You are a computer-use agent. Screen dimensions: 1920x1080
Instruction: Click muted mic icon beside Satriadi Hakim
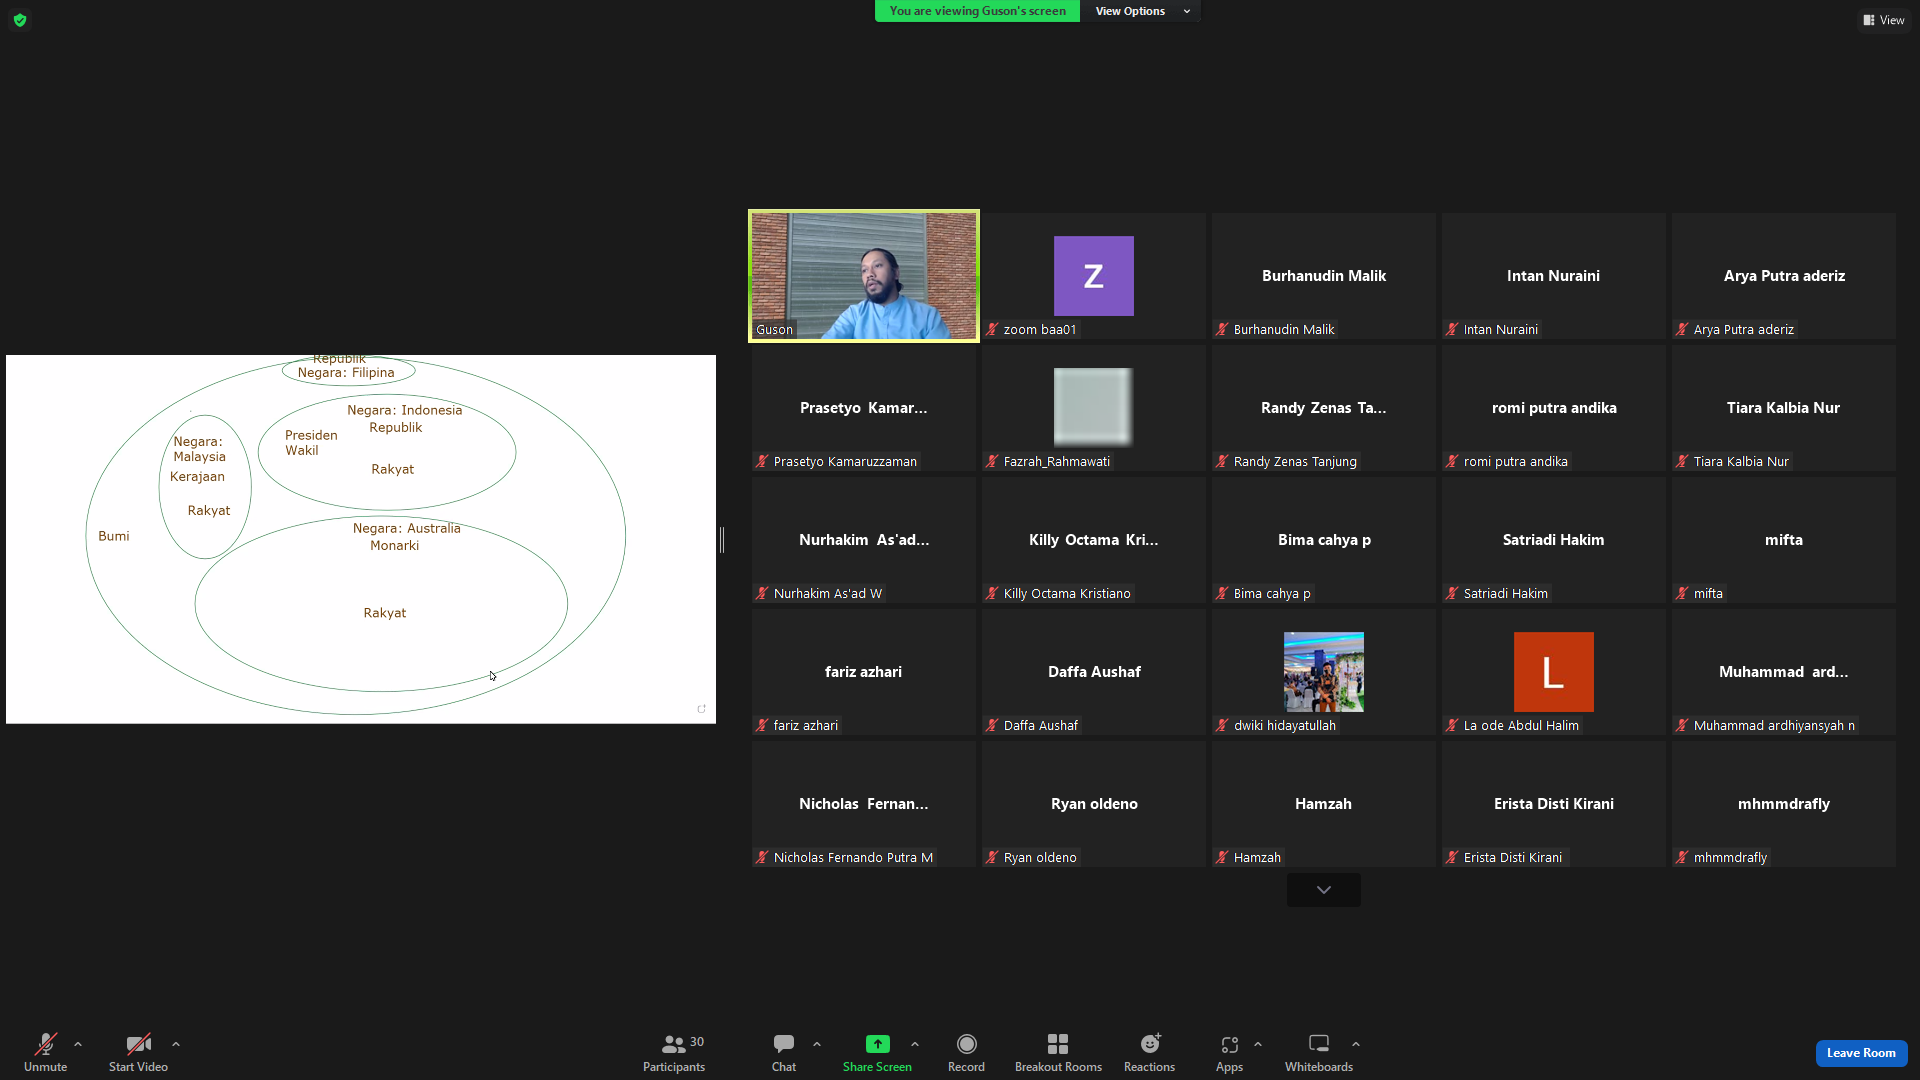click(x=1452, y=593)
